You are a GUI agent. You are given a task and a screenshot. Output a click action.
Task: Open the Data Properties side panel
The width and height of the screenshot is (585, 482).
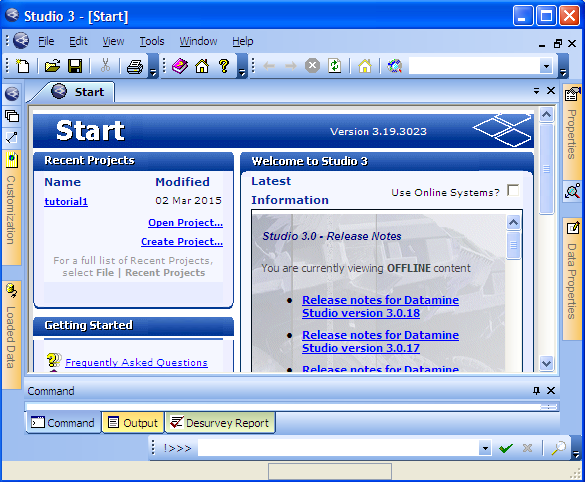tap(572, 279)
